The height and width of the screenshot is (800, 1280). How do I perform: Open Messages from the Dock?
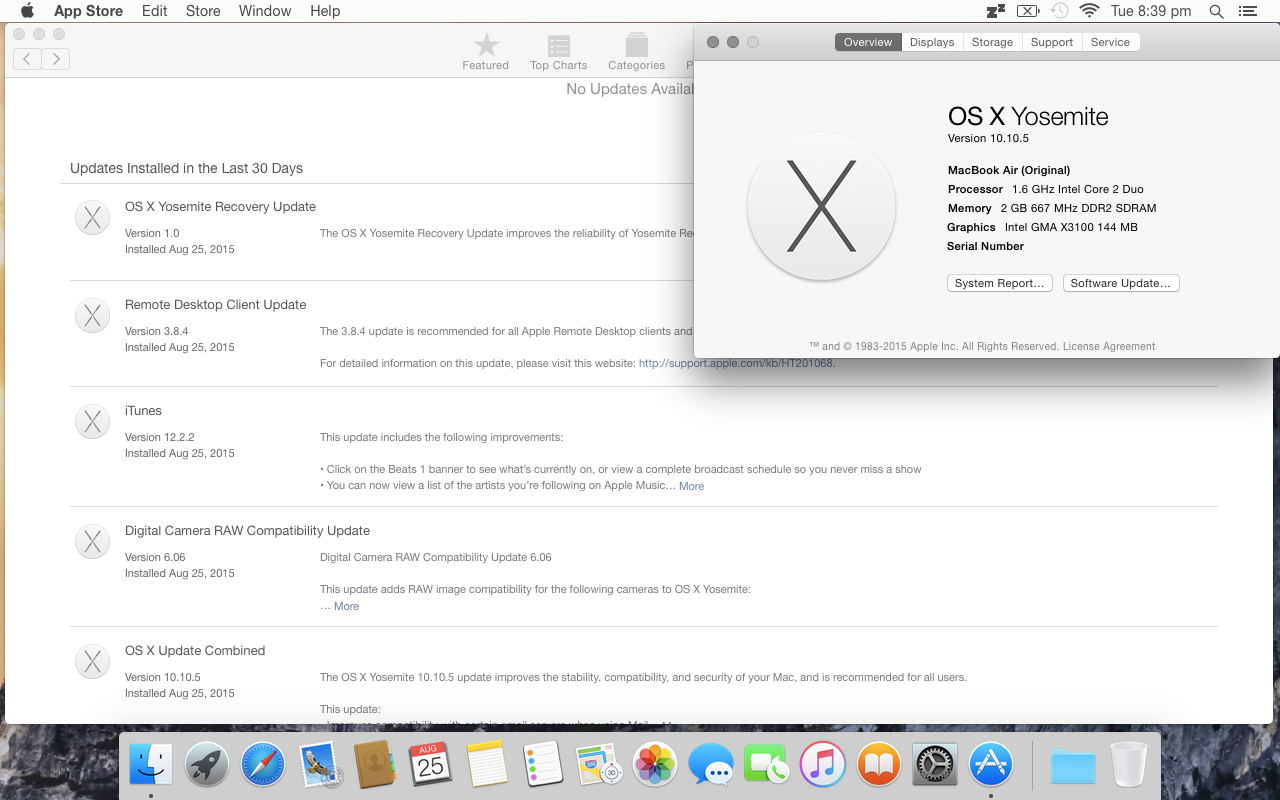tap(711, 766)
